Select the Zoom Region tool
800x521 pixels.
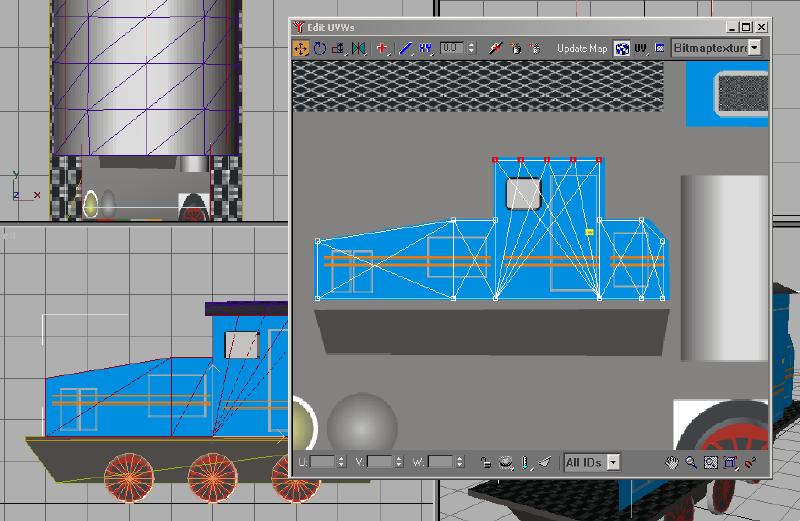tap(711, 463)
